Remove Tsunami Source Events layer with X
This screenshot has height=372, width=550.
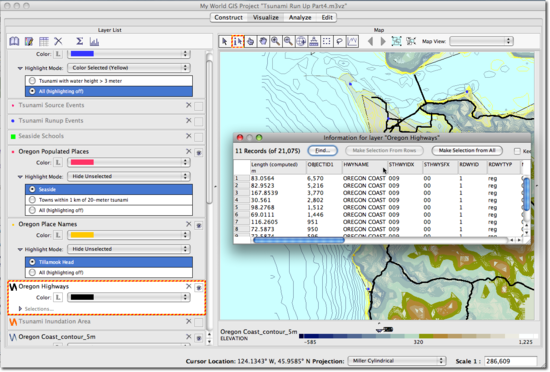189,105
